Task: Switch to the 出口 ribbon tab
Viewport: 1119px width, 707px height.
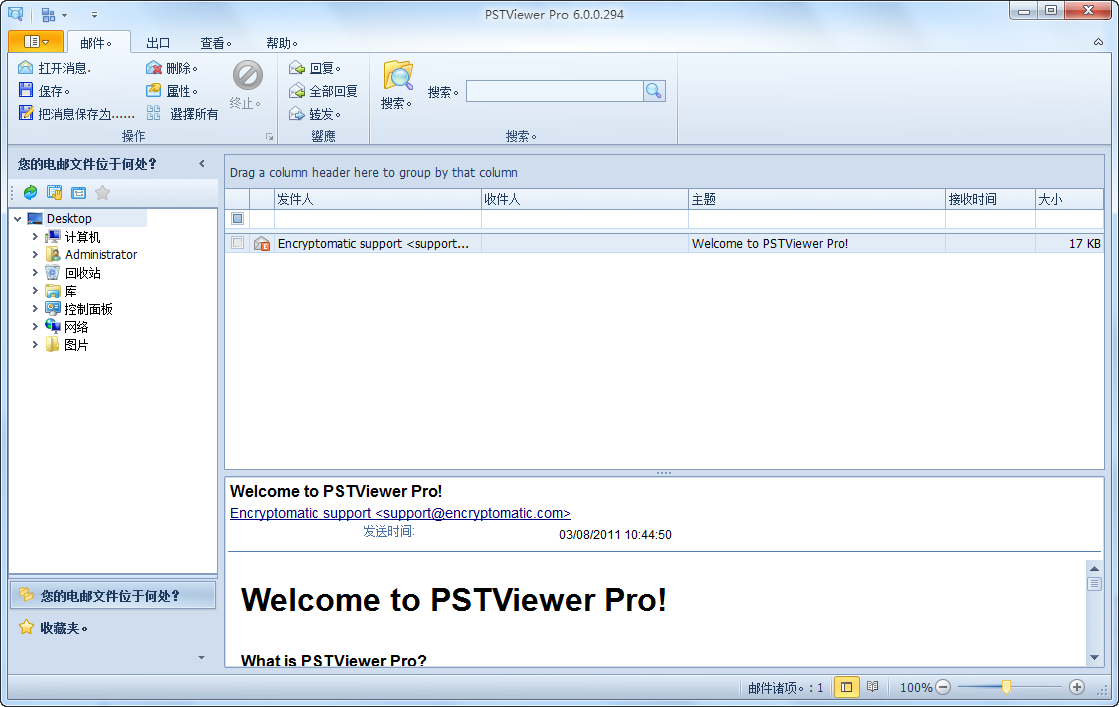Action: tap(158, 42)
